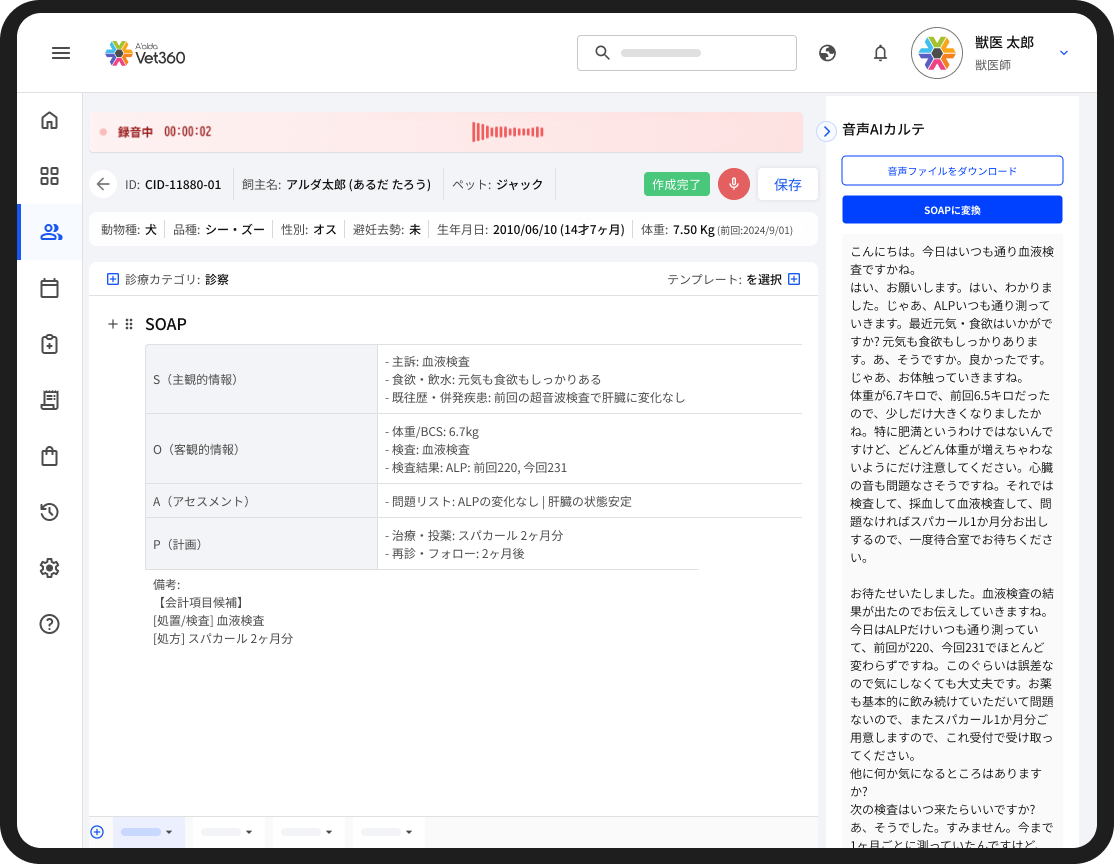The height and width of the screenshot is (864, 1114).
Task: Click [処方] スパカール 2ヶ月分 note line
Action: click(223, 638)
